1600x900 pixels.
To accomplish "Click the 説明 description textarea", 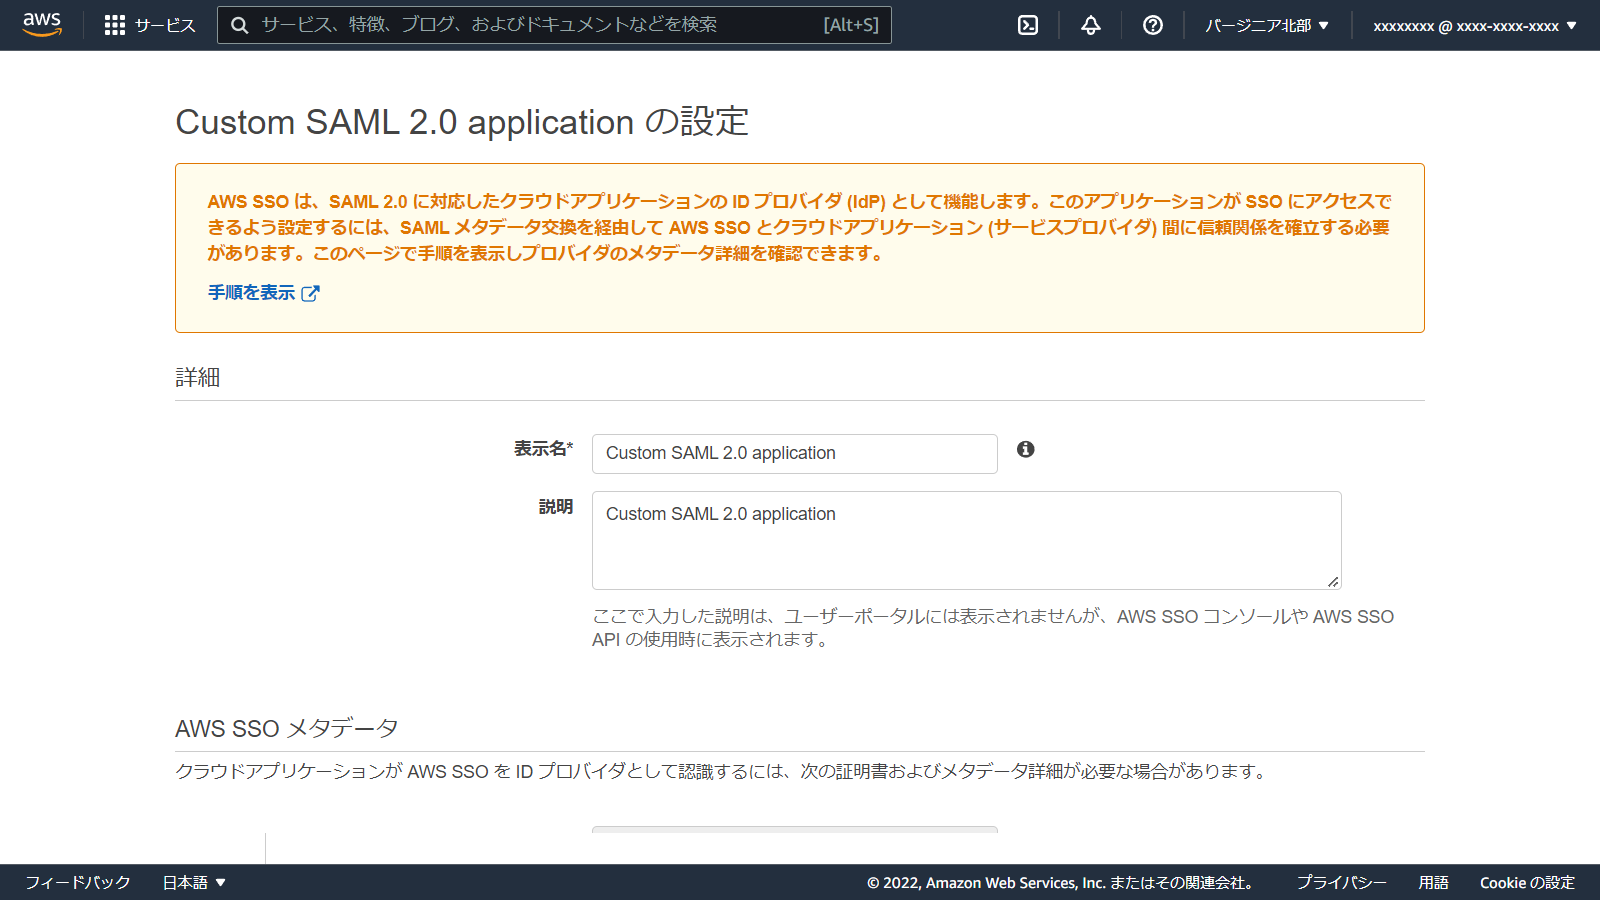I will point(965,540).
